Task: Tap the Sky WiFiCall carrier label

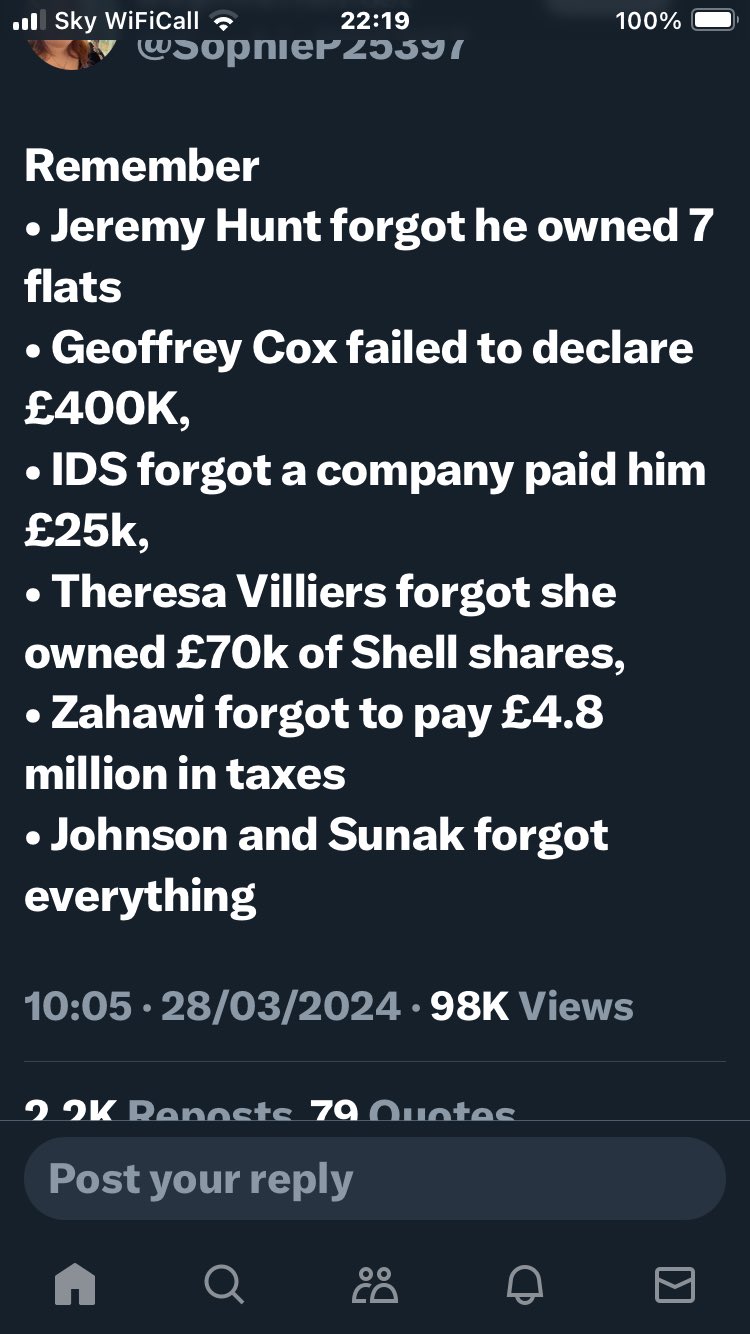Action: point(127,20)
